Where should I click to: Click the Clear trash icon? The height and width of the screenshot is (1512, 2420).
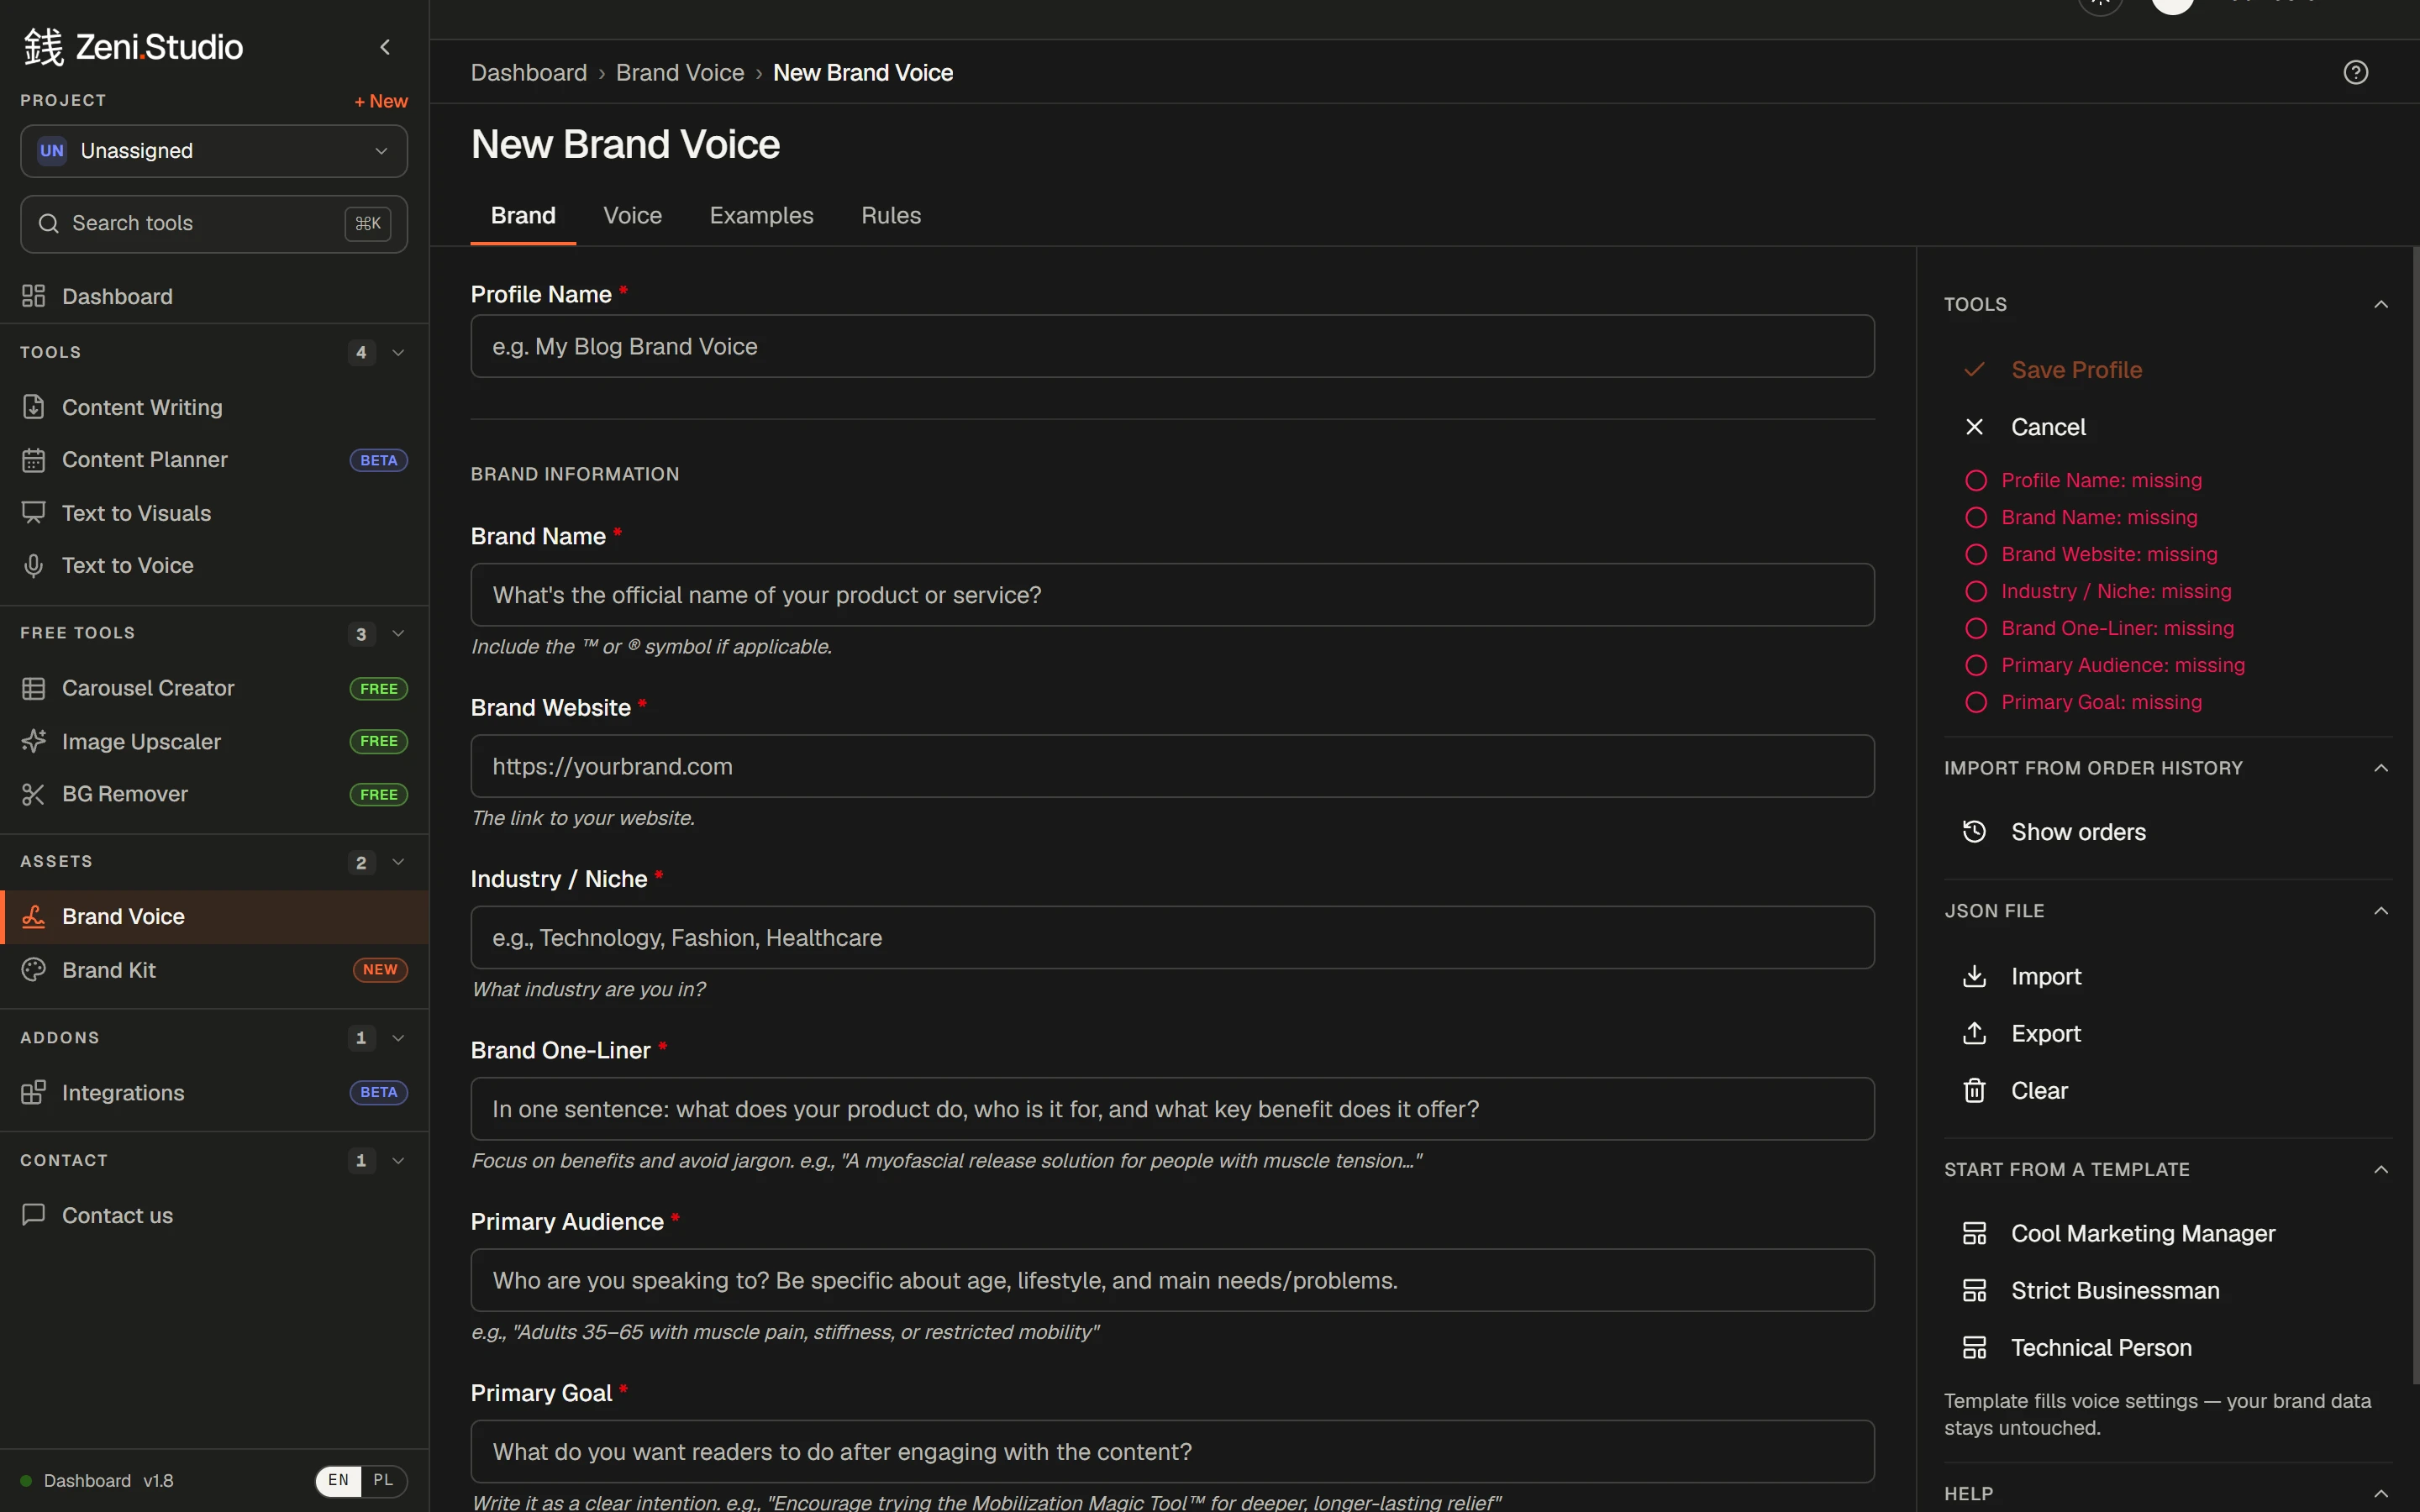1974,1090
